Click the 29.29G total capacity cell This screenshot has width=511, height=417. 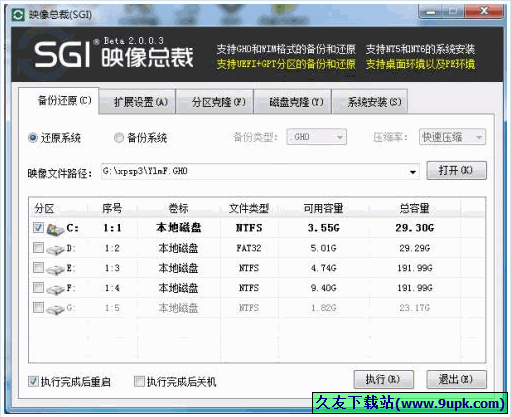tap(415, 248)
